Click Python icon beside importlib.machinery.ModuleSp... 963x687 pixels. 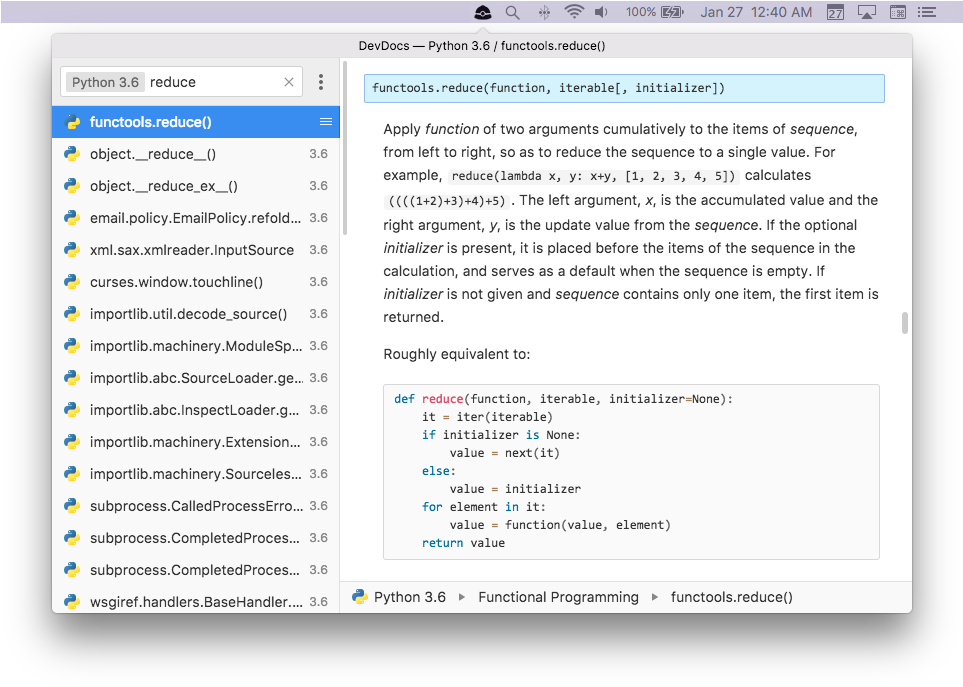(x=72, y=346)
